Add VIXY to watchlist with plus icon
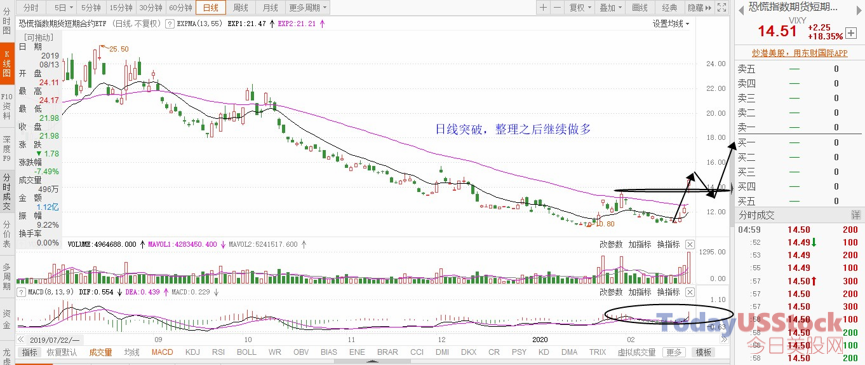This screenshot has width=865, height=365. pyautogui.click(x=852, y=33)
